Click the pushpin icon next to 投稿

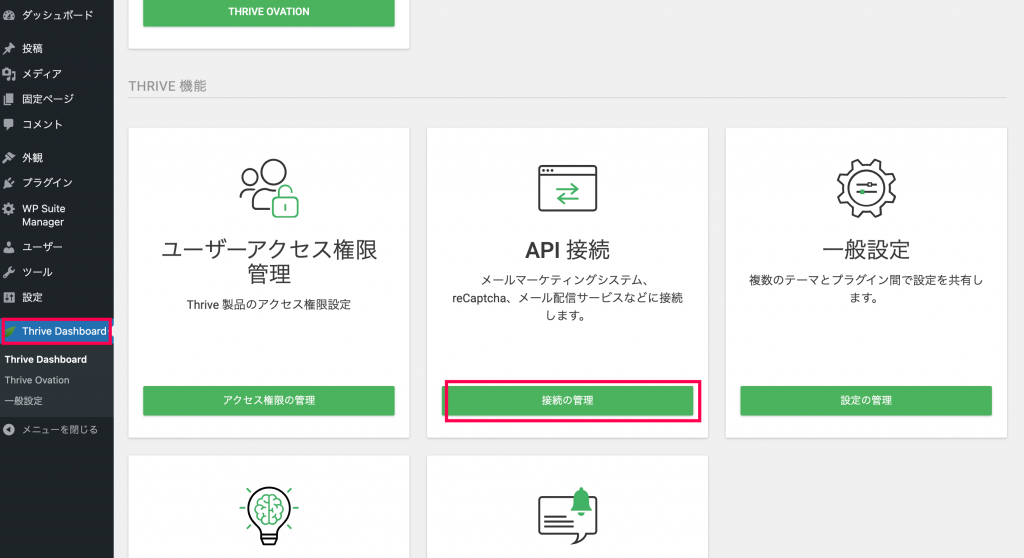coord(8,48)
